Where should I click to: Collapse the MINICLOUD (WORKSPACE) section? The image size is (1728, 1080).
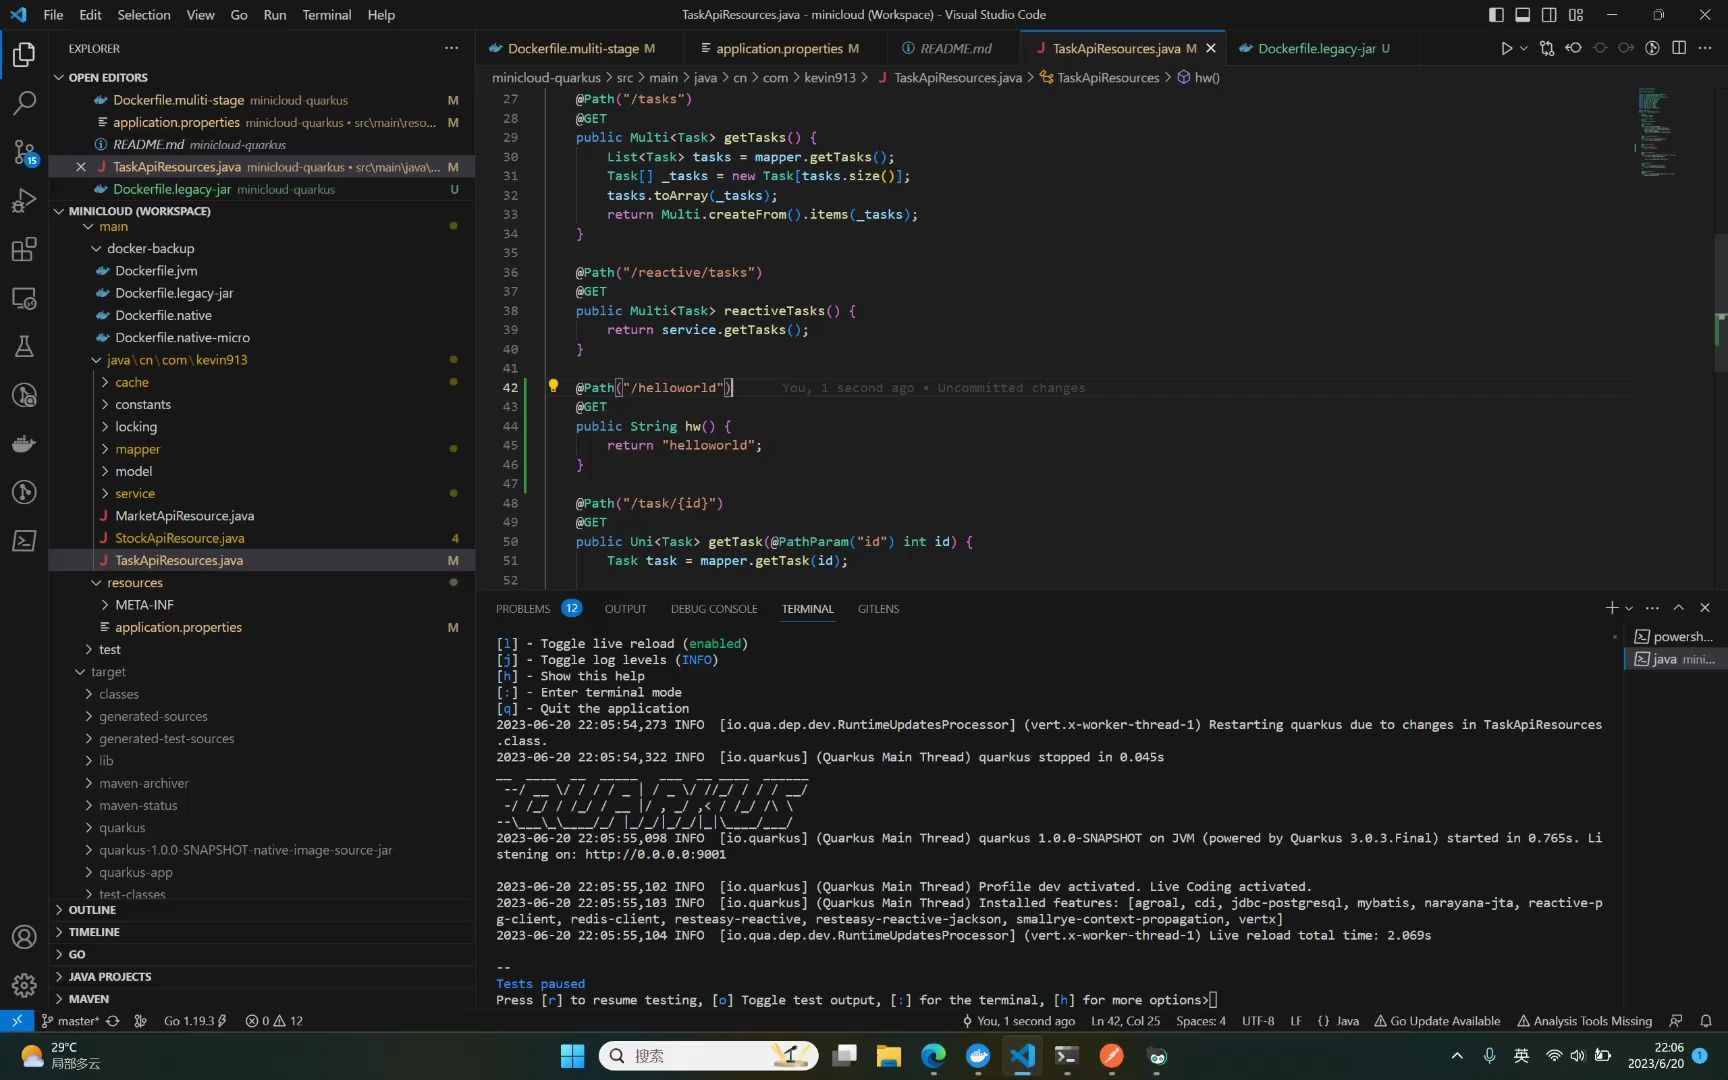[264, 211]
